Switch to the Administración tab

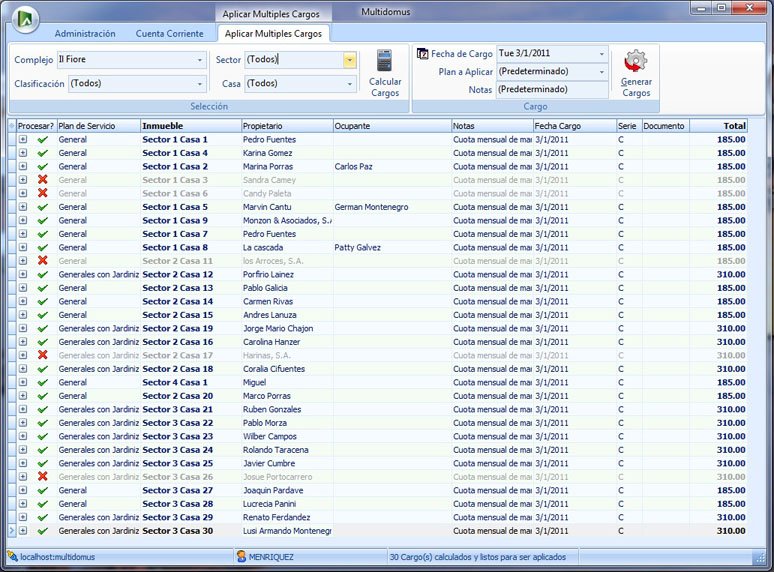click(85, 34)
